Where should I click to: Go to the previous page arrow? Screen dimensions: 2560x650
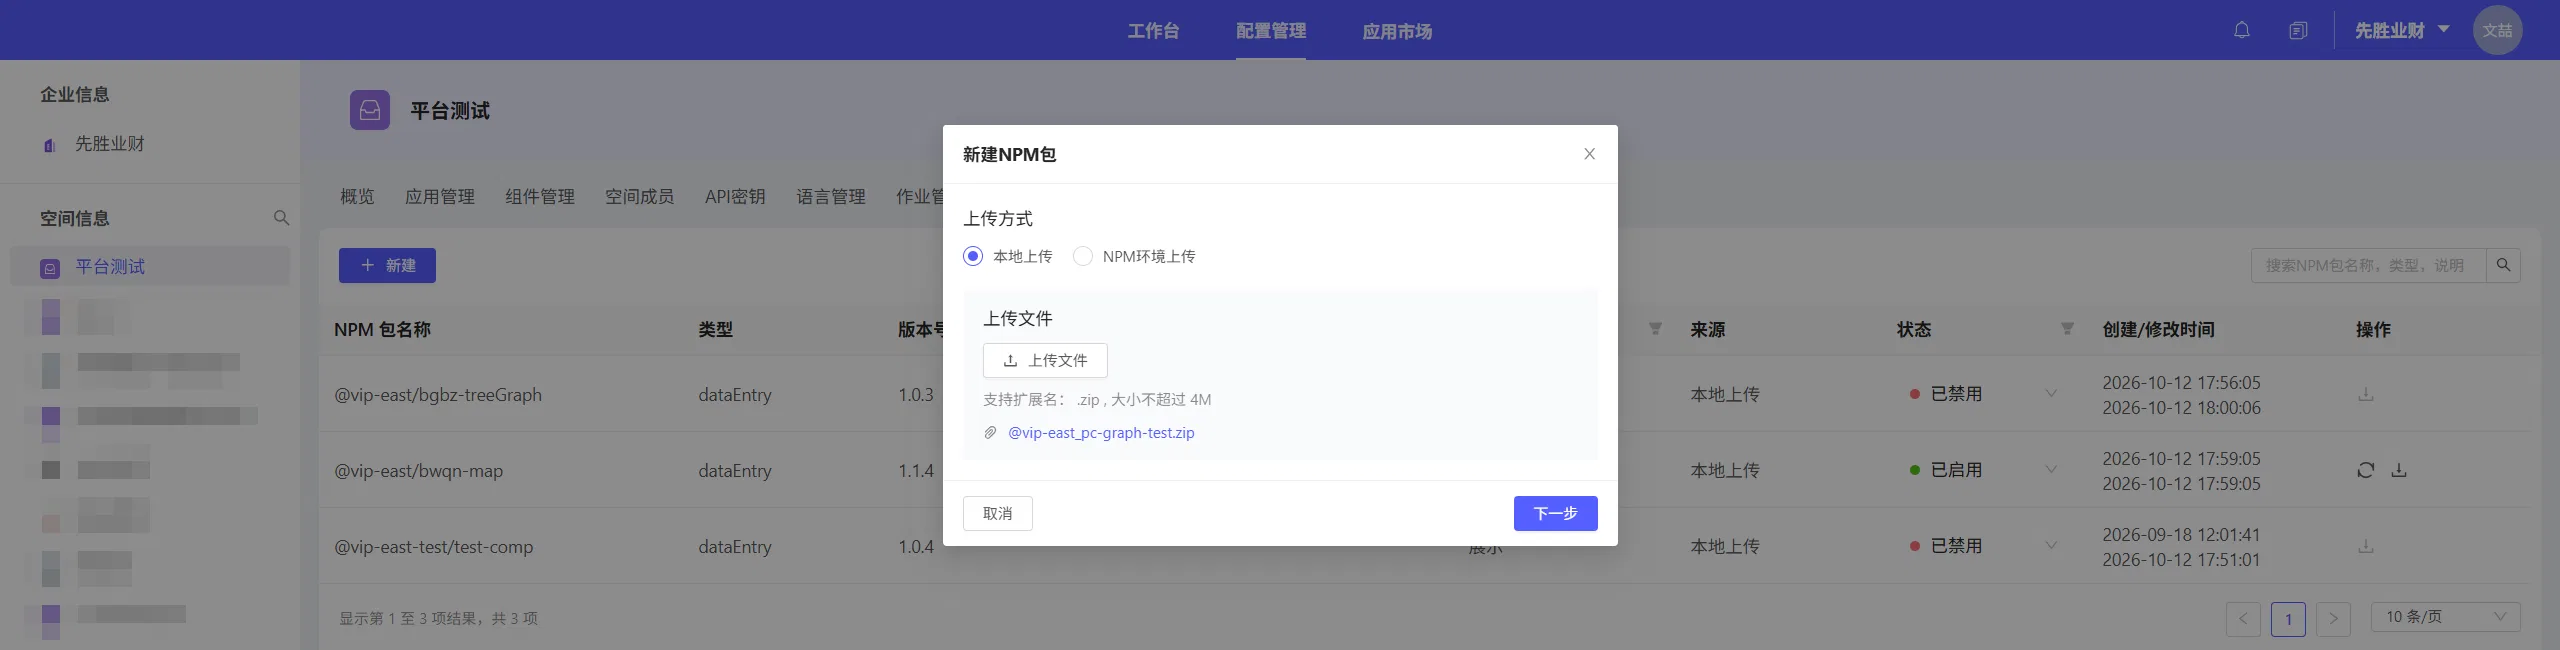tap(2243, 619)
